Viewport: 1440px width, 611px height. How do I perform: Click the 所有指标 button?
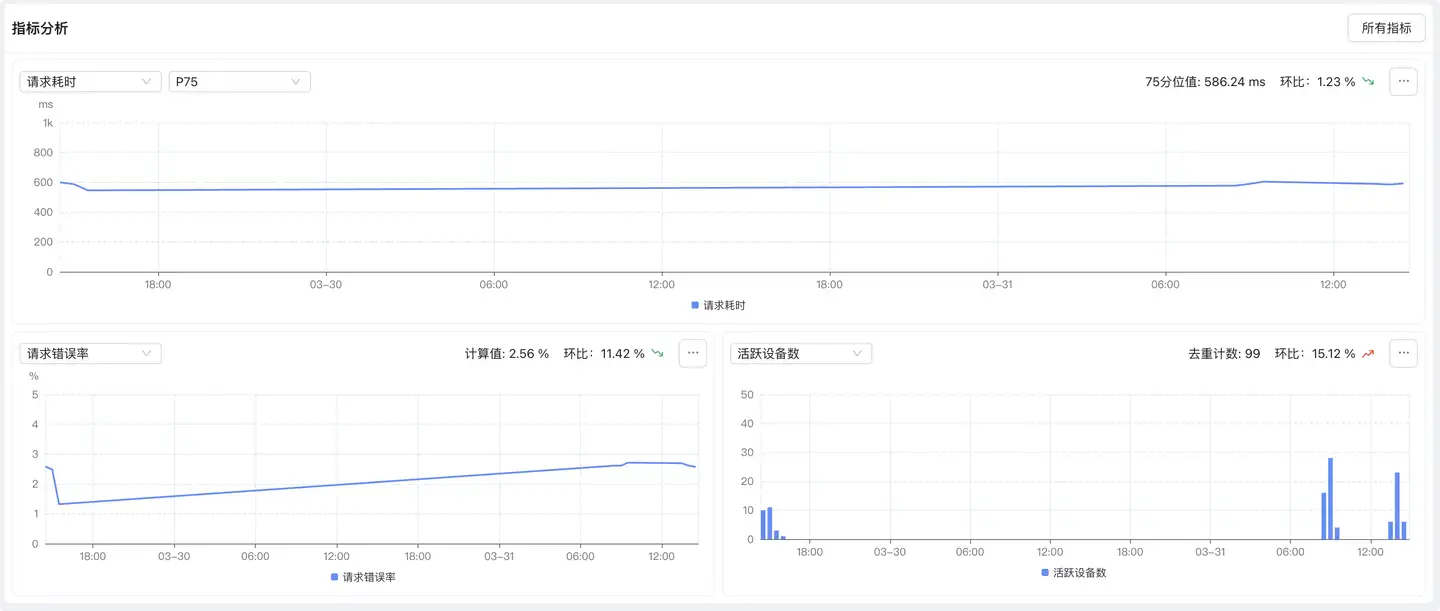(x=1386, y=28)
